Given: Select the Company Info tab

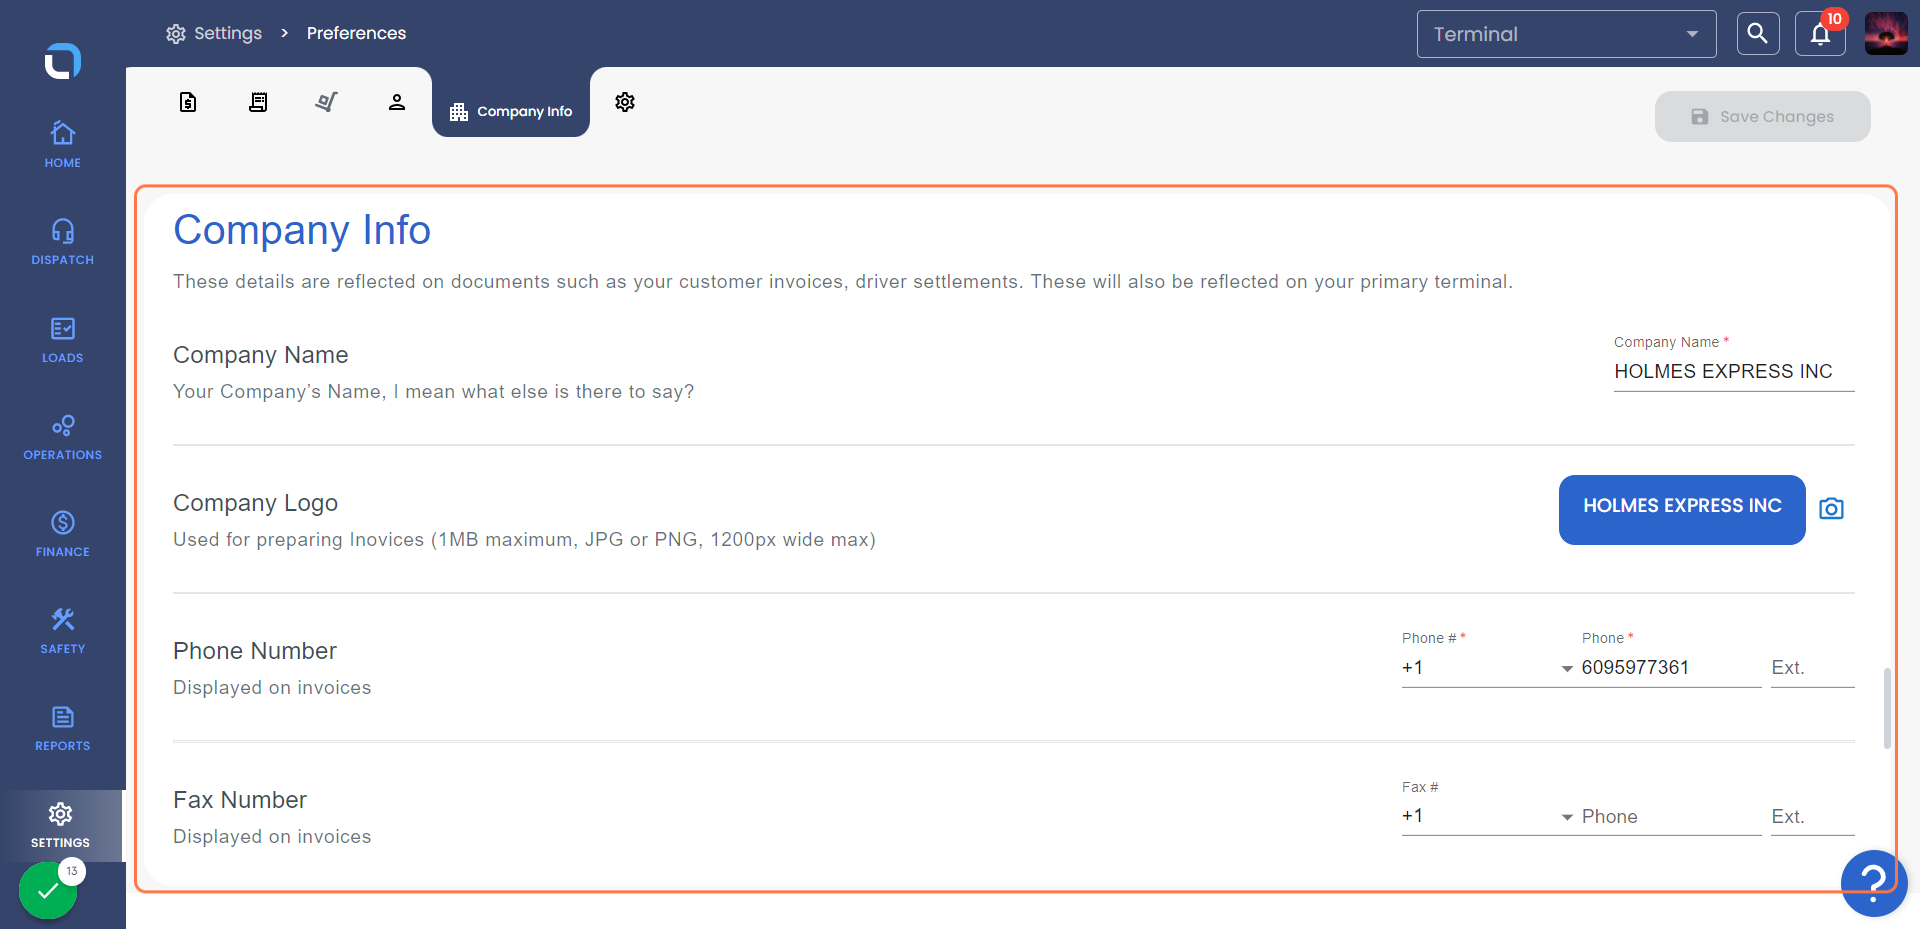Looking at the screenshot, I should [511, 111].
